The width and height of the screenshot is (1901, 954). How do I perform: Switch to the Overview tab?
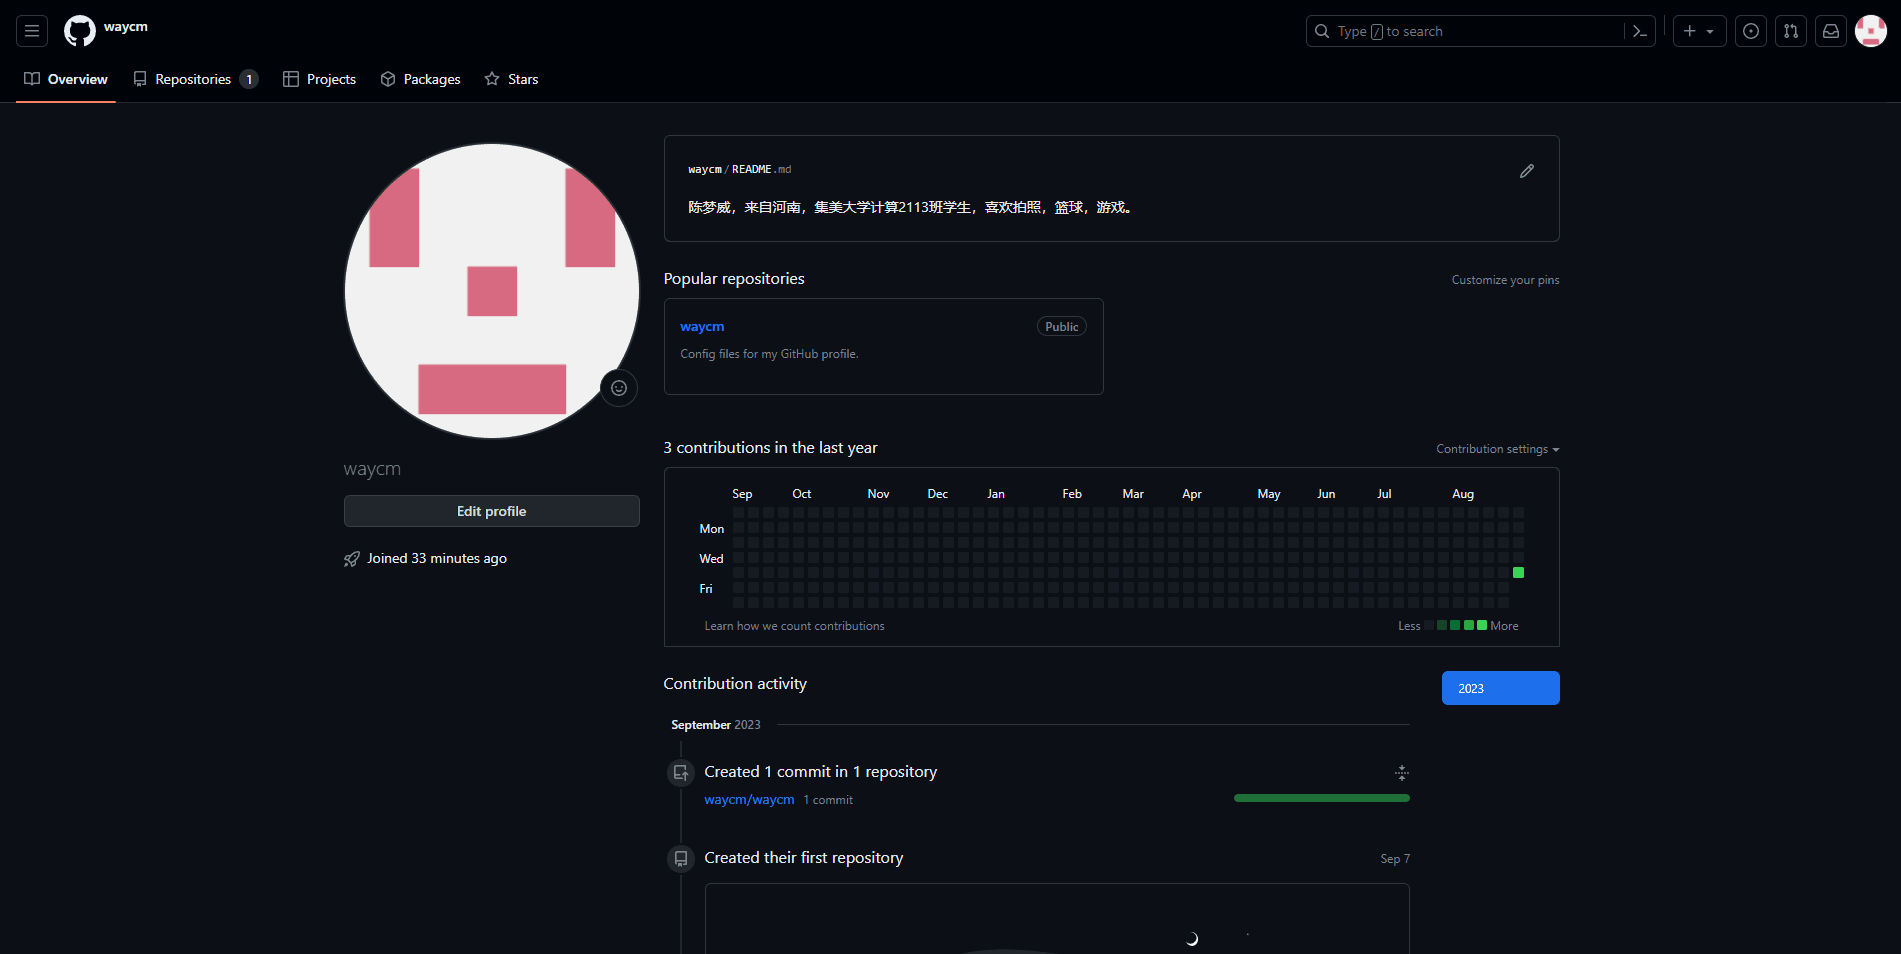point(66,79)
